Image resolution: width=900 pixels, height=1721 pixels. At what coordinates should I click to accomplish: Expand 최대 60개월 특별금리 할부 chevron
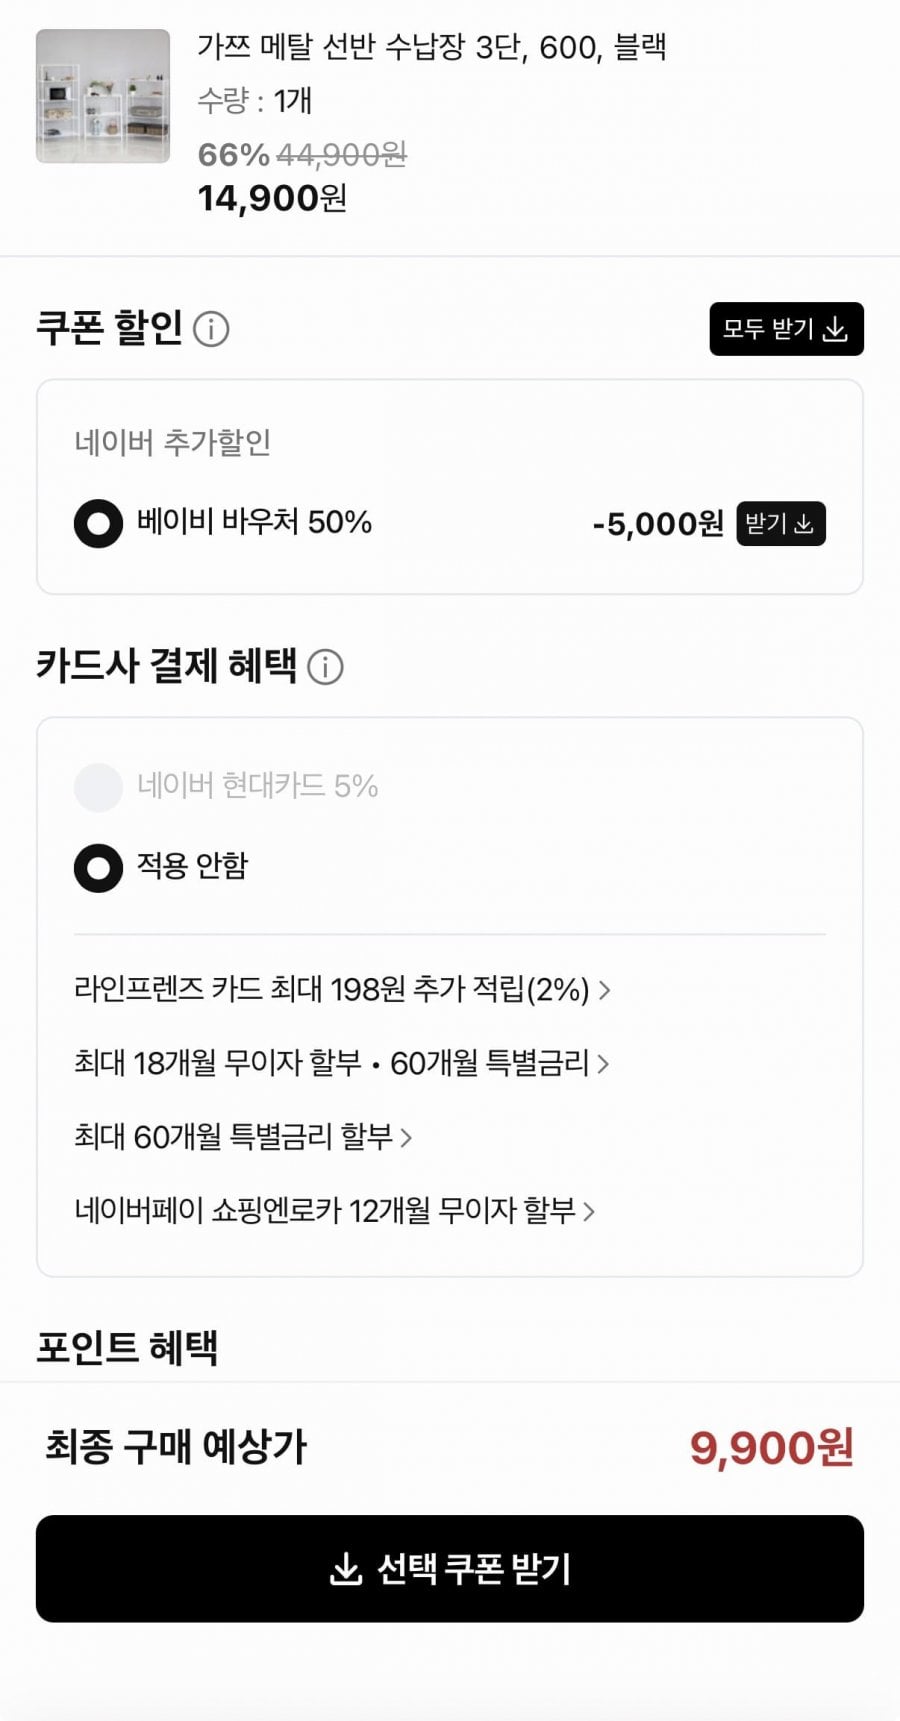click(406, 1137)
